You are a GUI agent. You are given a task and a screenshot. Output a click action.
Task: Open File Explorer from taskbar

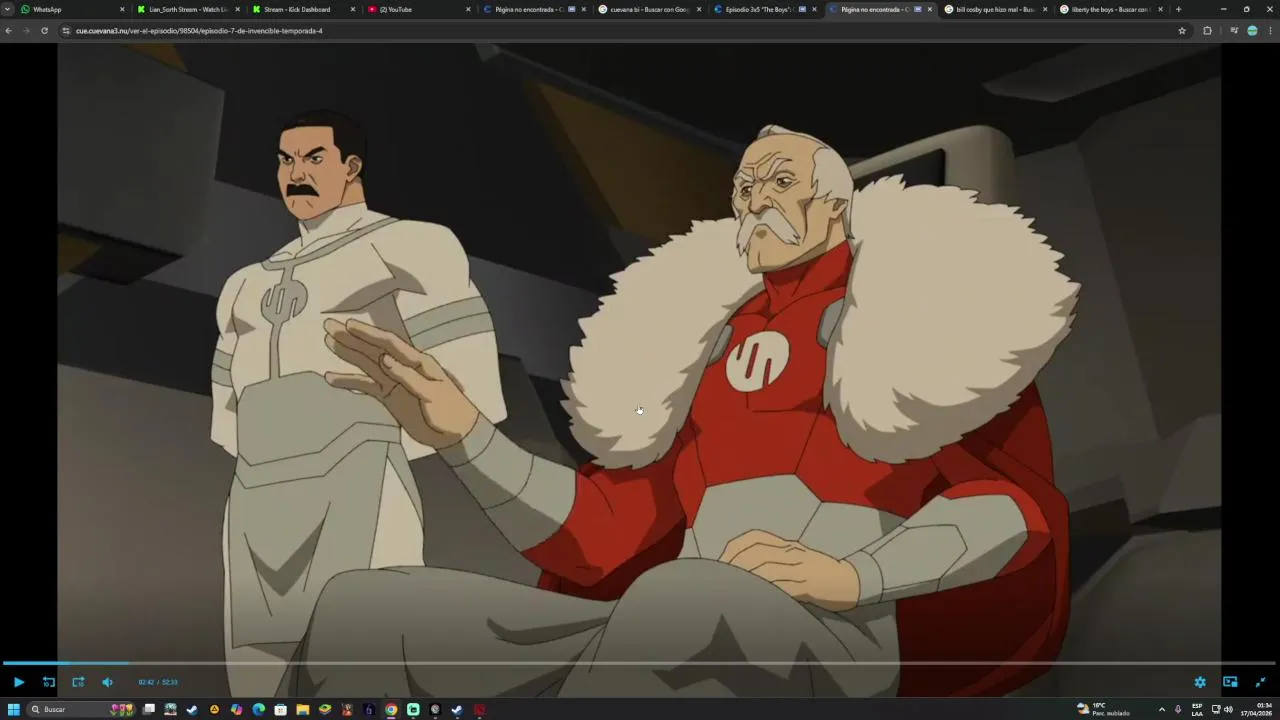click(x=302, y=709)
